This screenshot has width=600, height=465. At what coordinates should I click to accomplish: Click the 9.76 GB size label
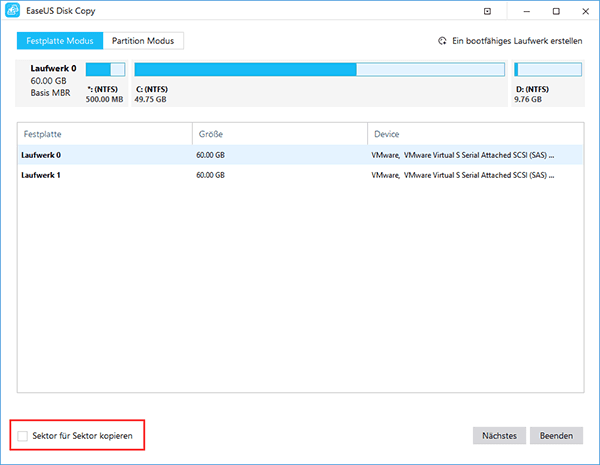[x=528, y=100]
